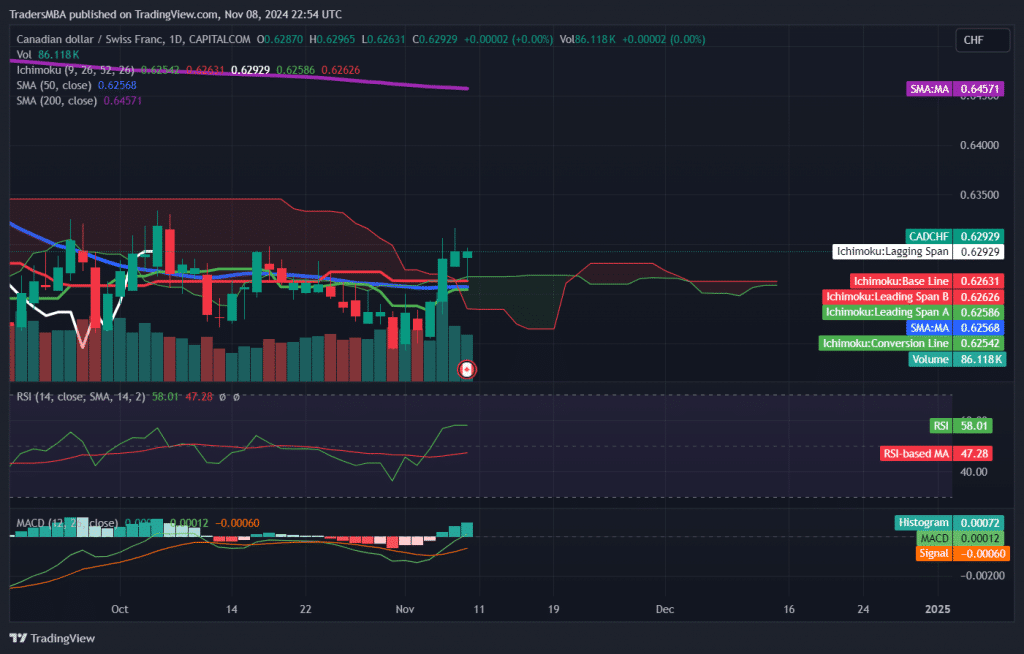Select the SMA (200, close) legend entry
This screenshot has height=654, width=1024.
tap(57, 100)
